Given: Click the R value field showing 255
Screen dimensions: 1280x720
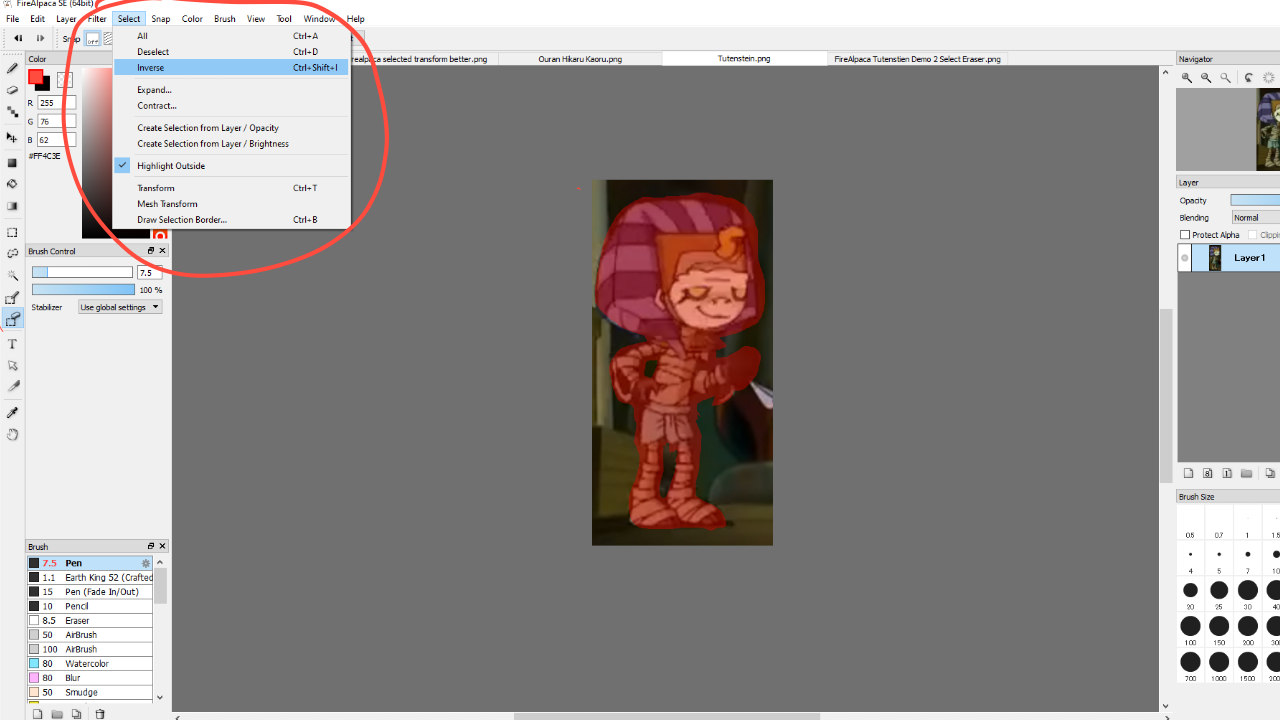Looking at the screenshot, I should click(x=57, y=103).
